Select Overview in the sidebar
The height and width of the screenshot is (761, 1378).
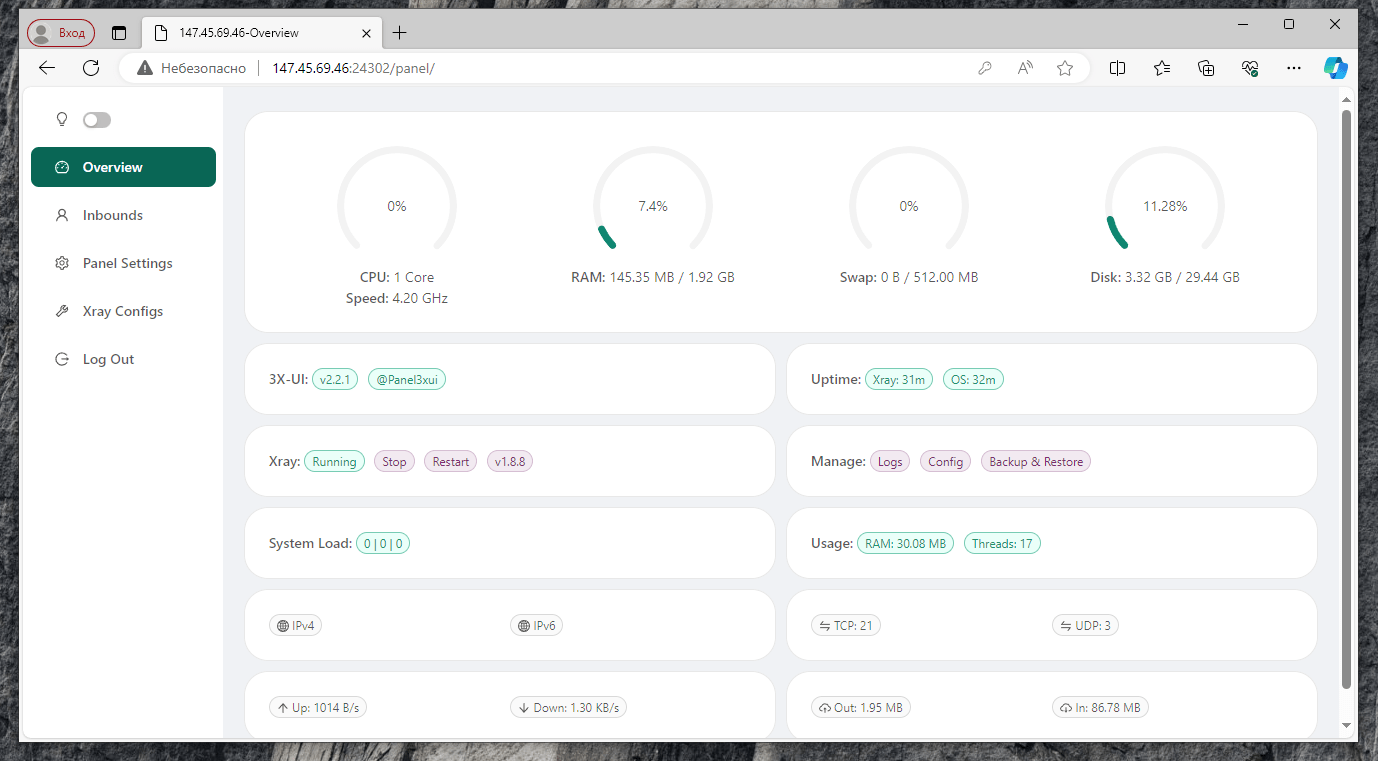[113, 167]
